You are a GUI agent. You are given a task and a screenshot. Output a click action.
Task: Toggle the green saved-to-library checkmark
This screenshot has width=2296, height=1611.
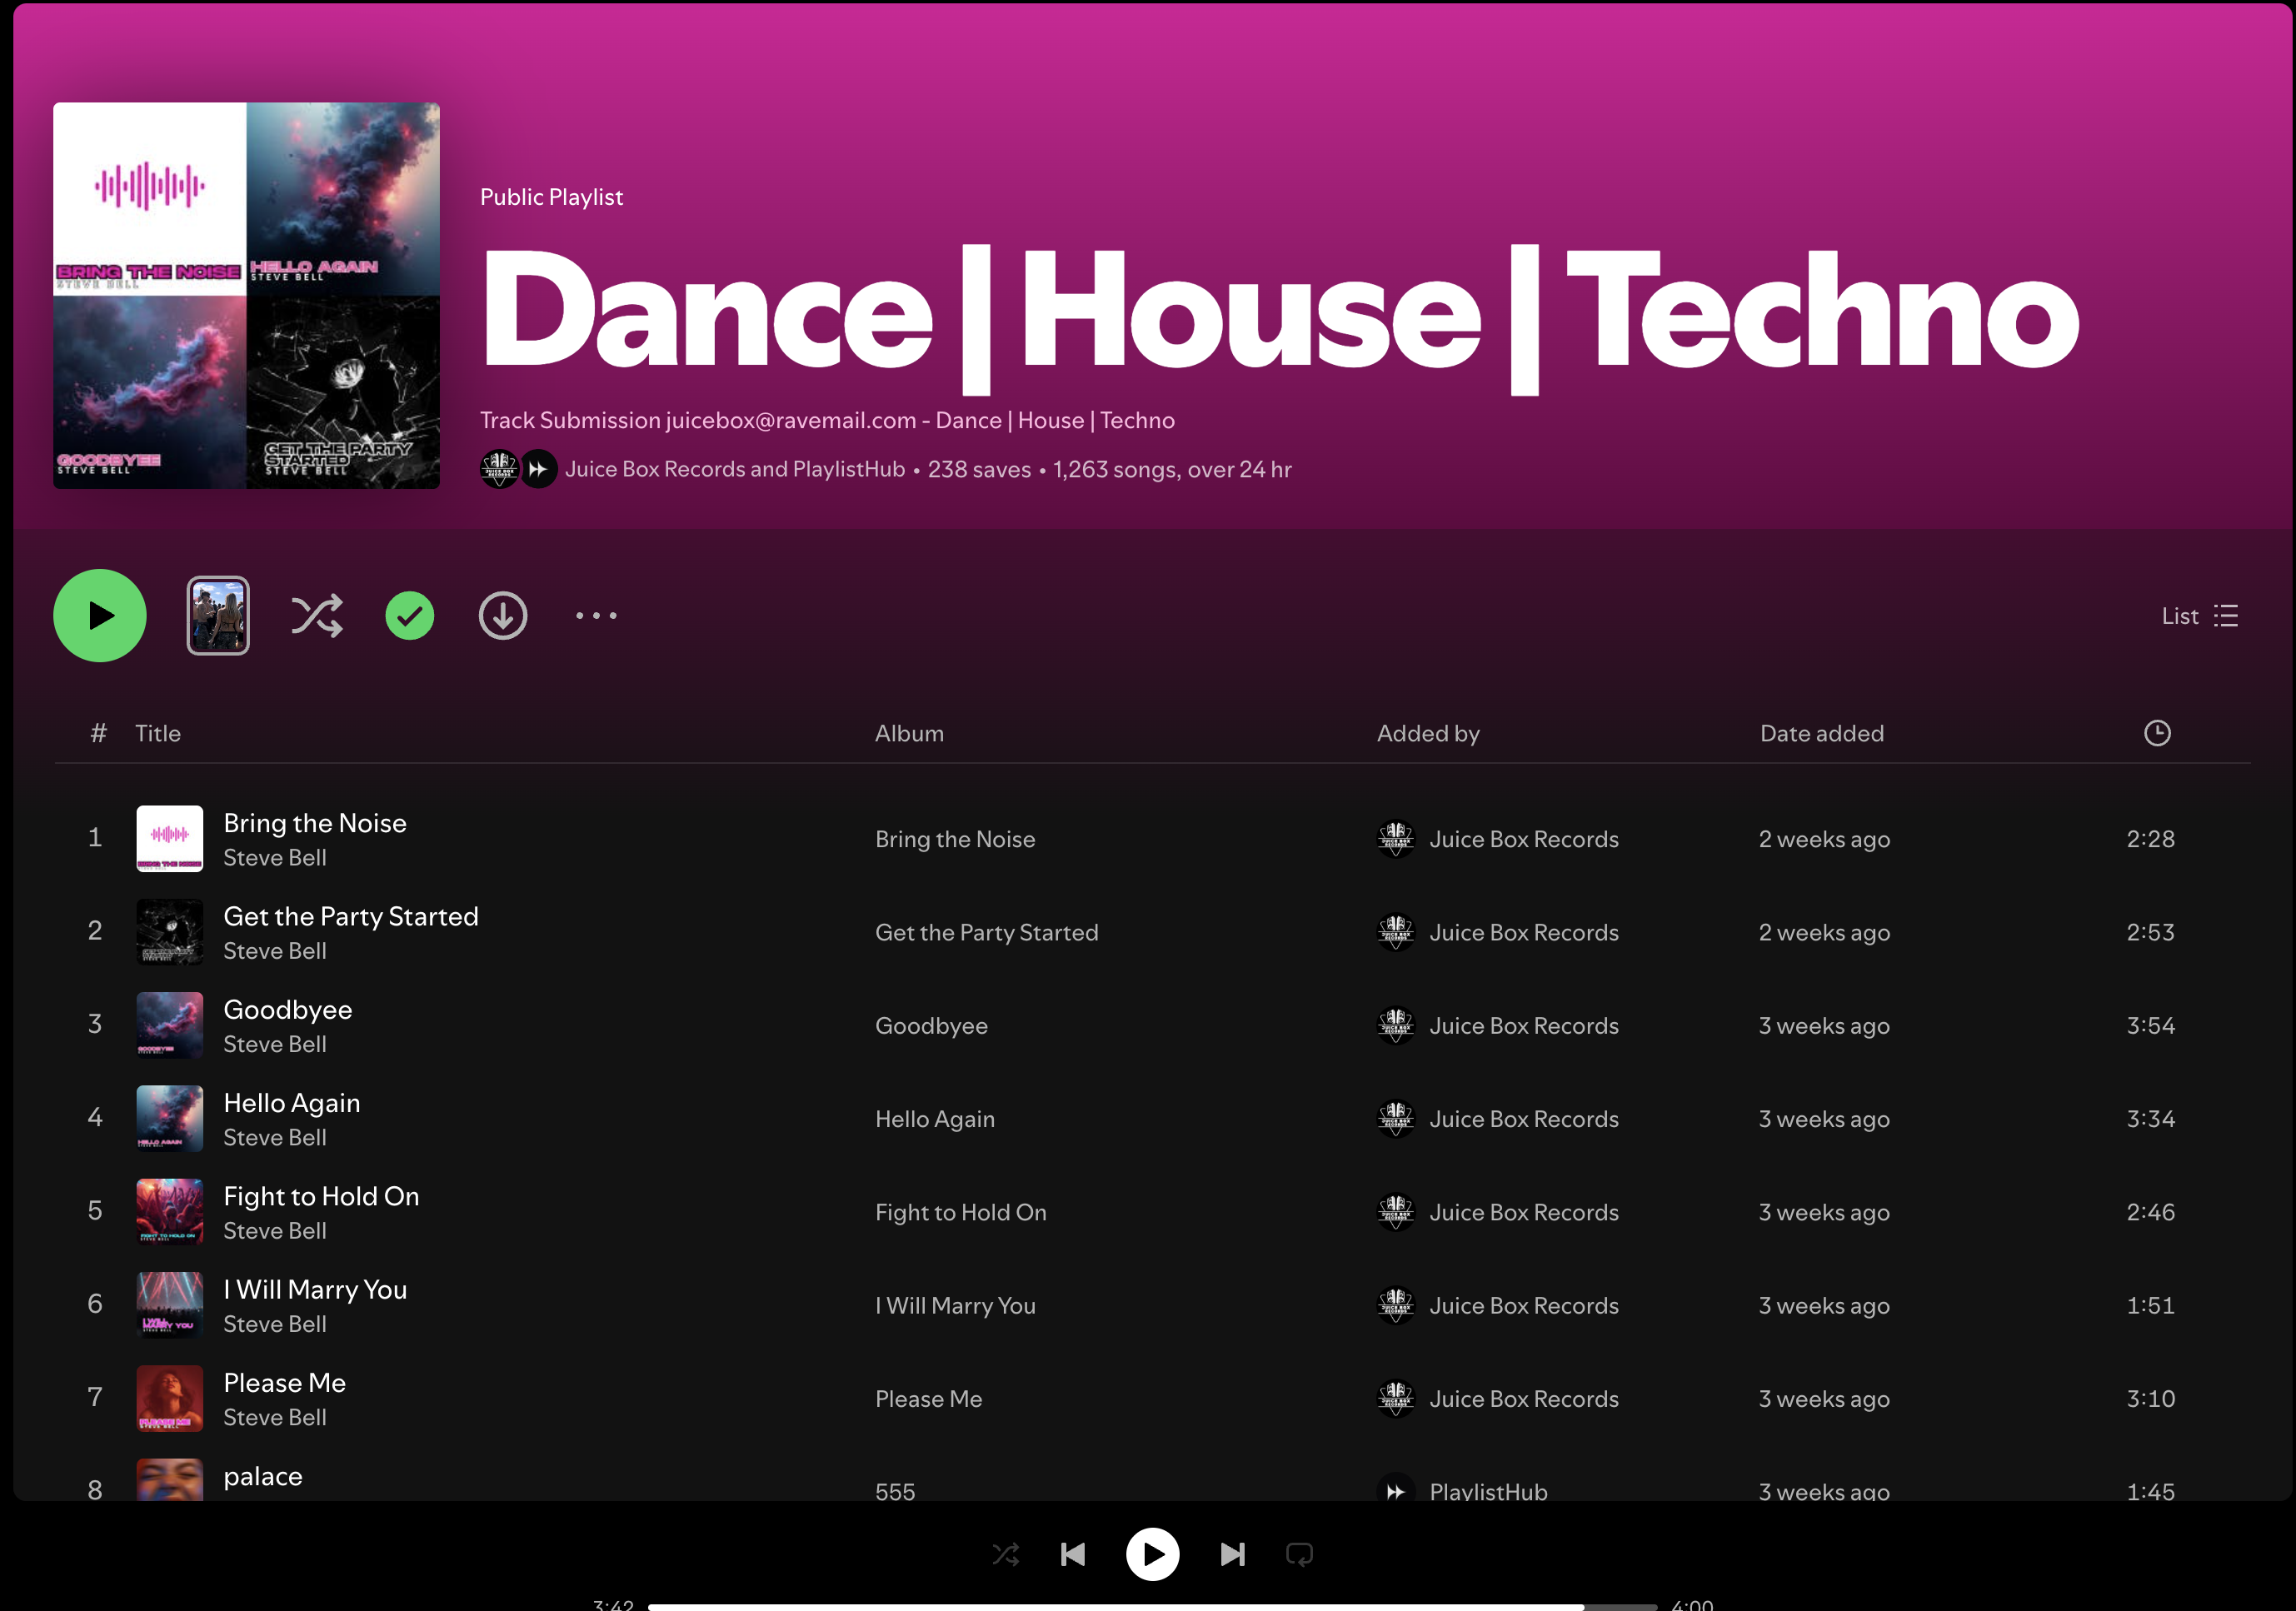409,615
